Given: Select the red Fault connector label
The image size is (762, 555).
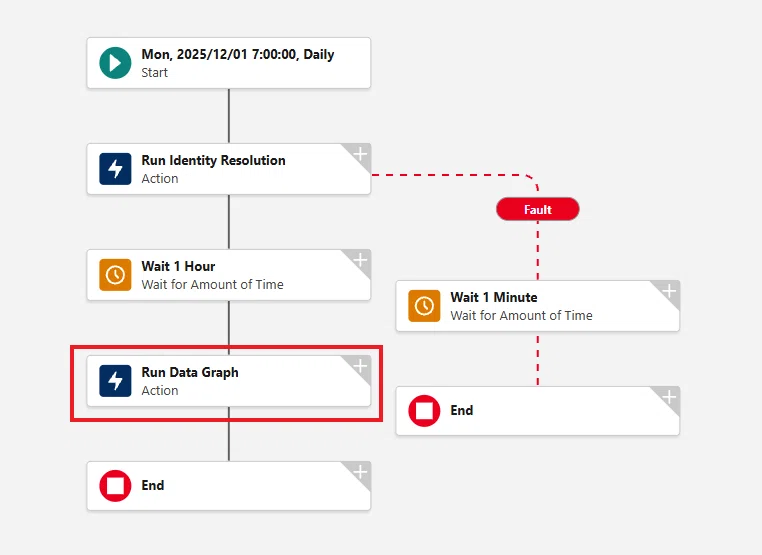Looking at the screenshot, I should (x=537, y=209).
